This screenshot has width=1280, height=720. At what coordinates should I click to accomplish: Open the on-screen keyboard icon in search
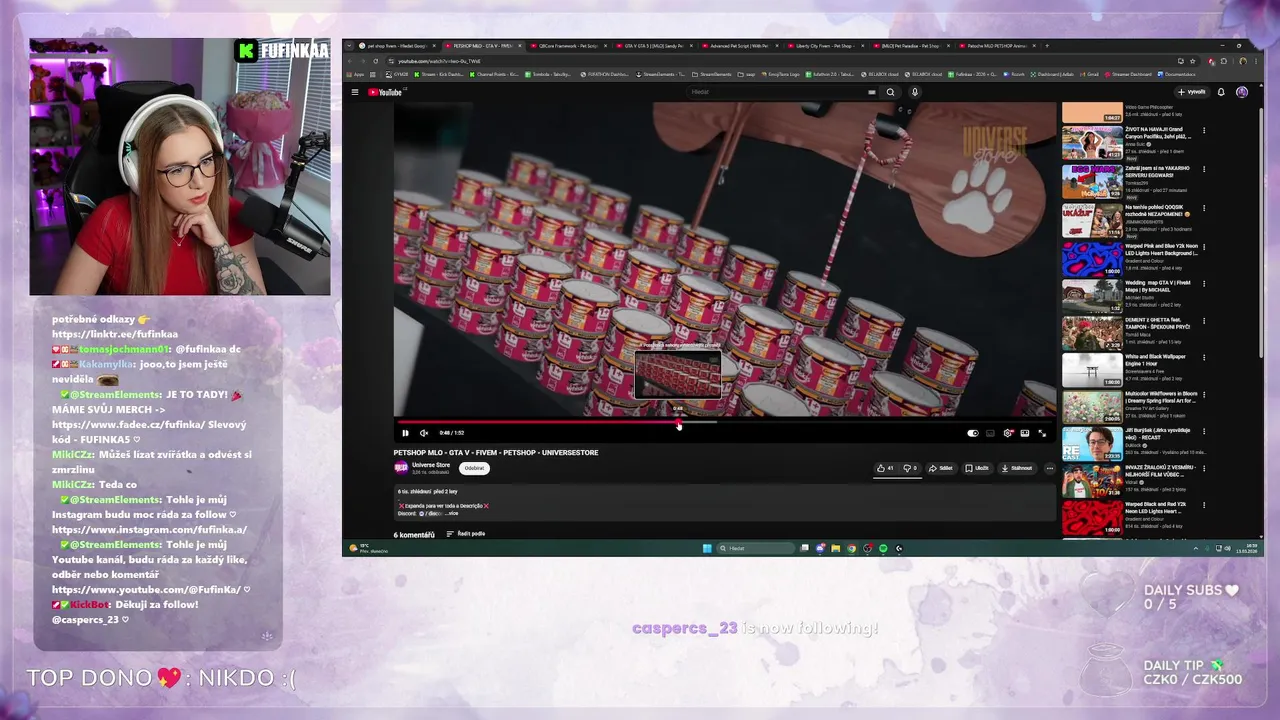coord(872,92)
